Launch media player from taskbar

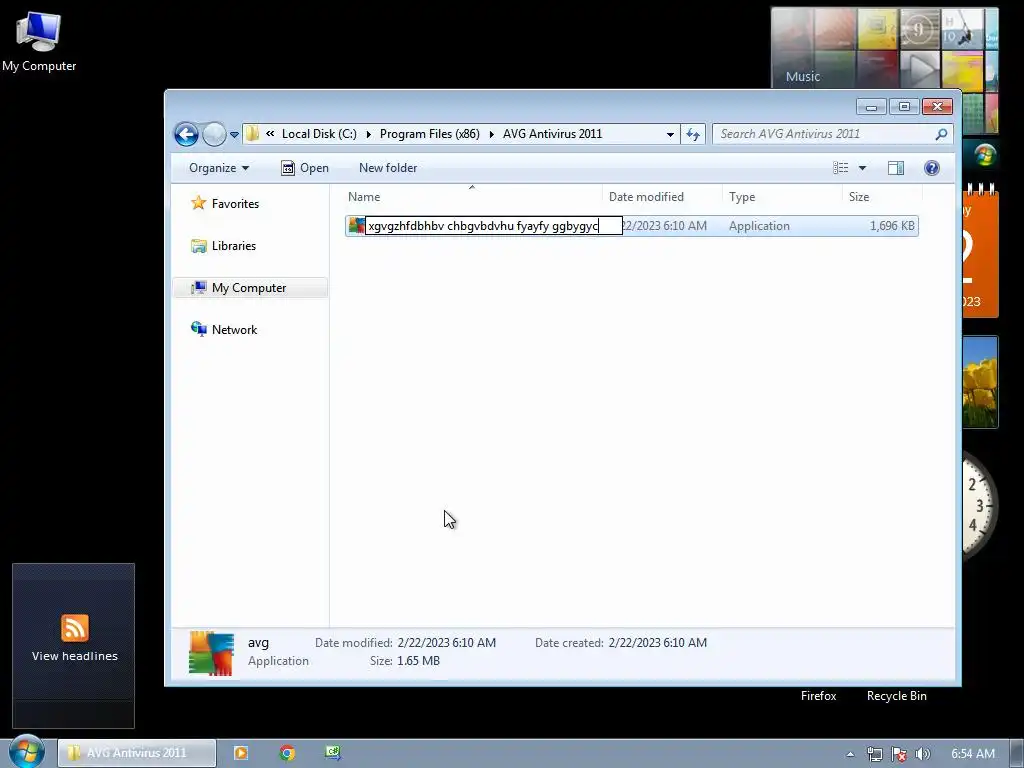[x=240, y=753]
